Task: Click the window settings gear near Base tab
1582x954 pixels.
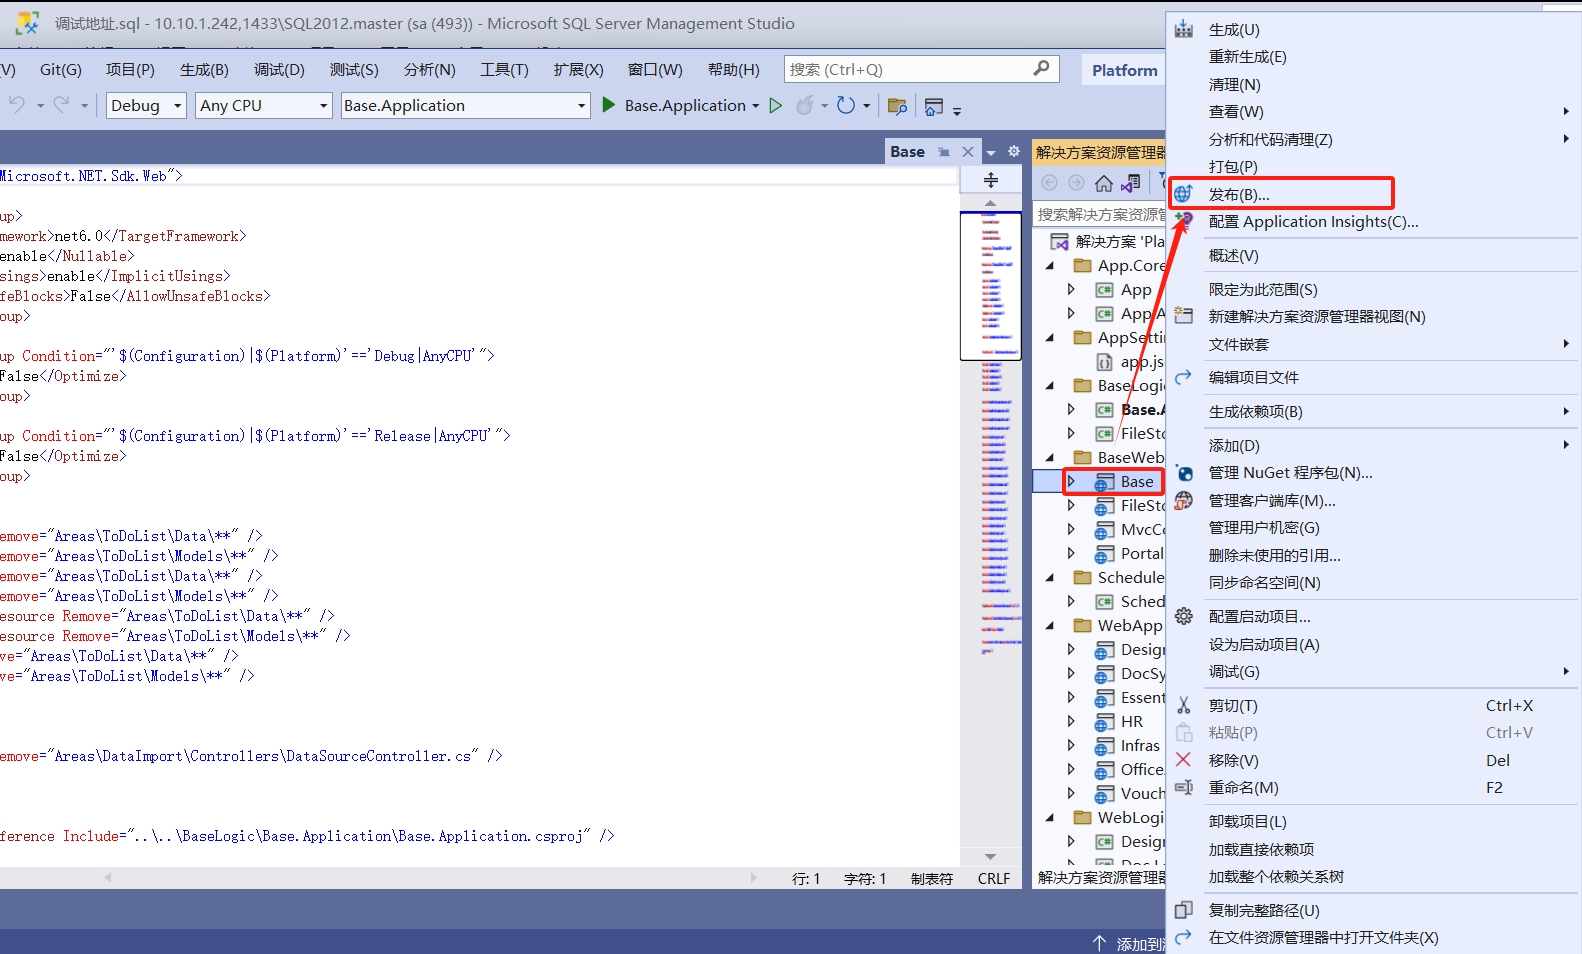Action: point(1014,152)
